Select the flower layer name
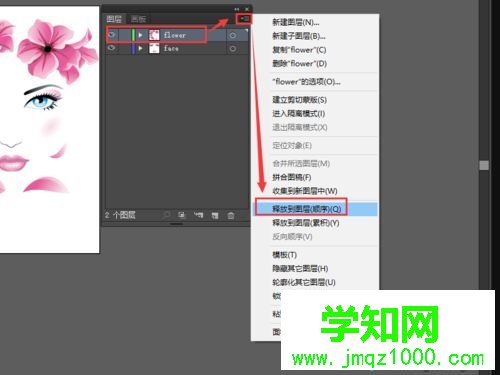The height and width of the screenshot is (375, 500). (174, 35)
